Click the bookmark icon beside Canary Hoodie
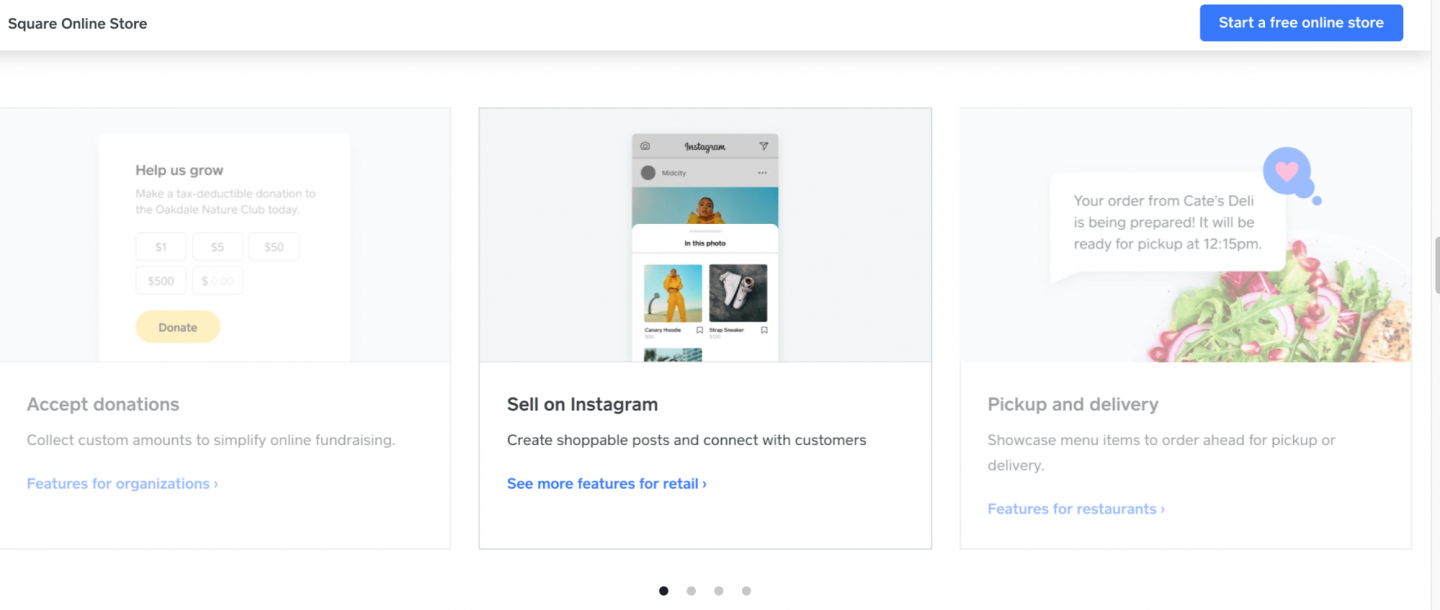This screenshot has width=1440, height=610. pos(699,330)
